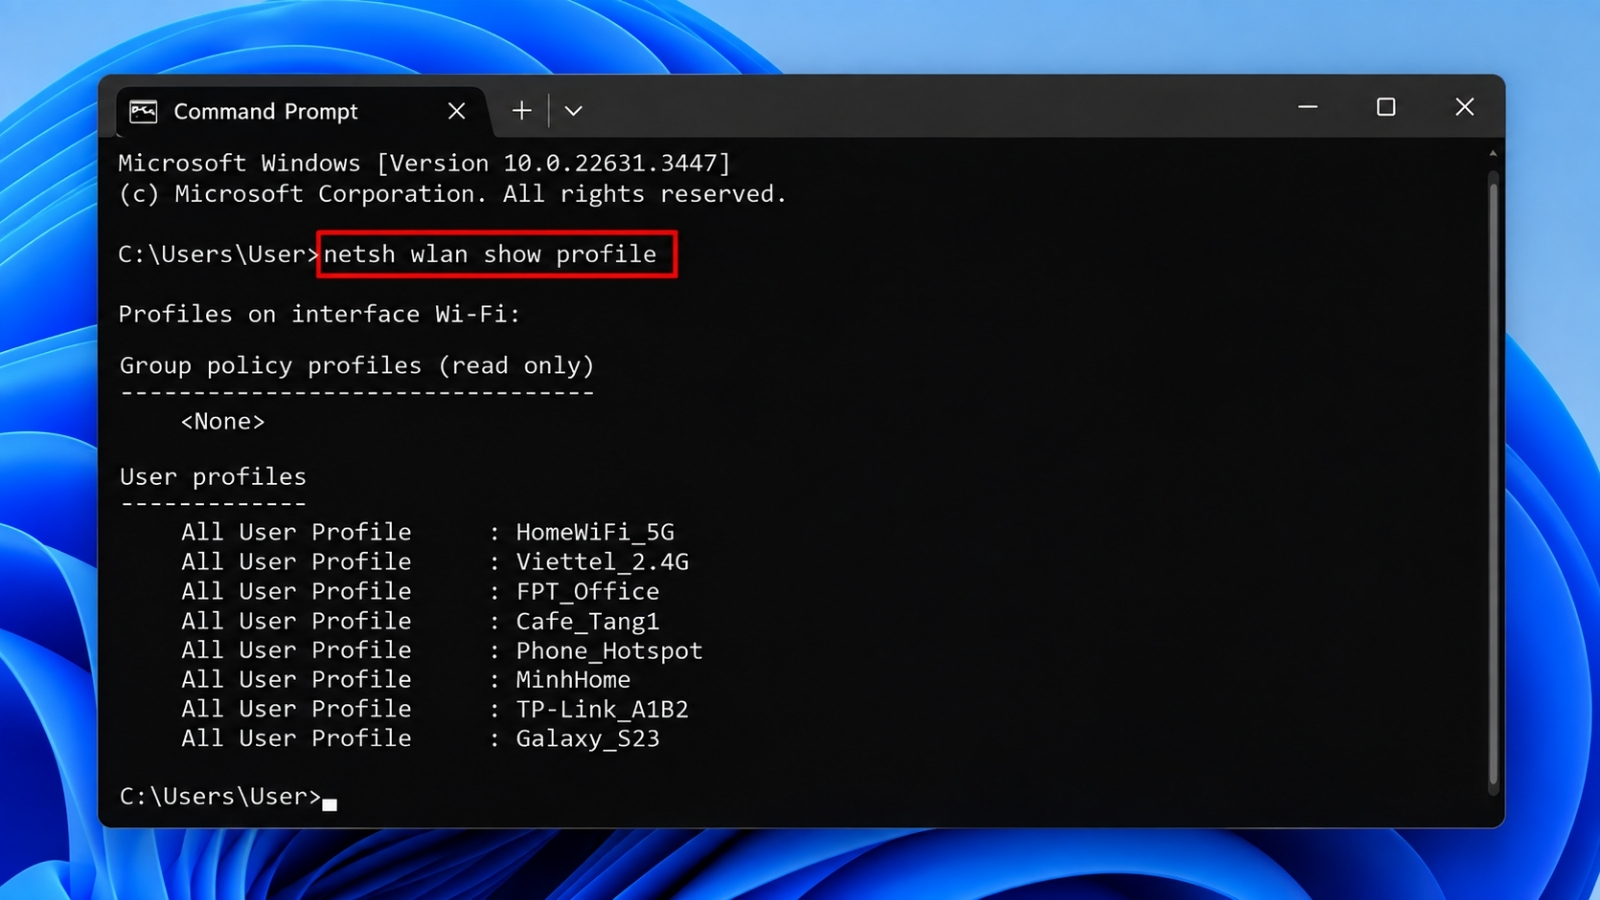Click the terminal vertical scrollbar

point(1493,484)
